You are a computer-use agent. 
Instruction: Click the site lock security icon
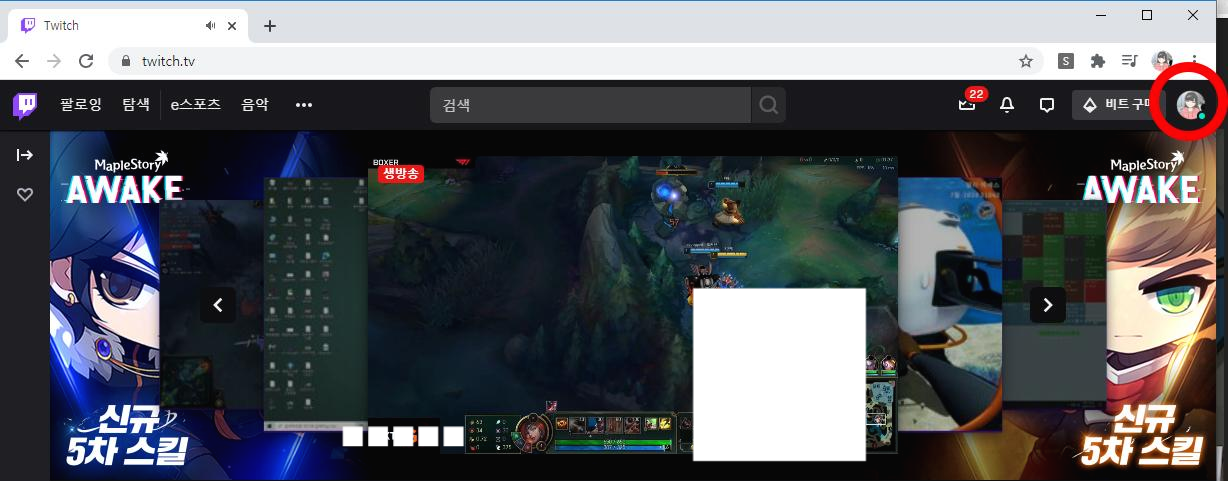(x=125, y=61)
